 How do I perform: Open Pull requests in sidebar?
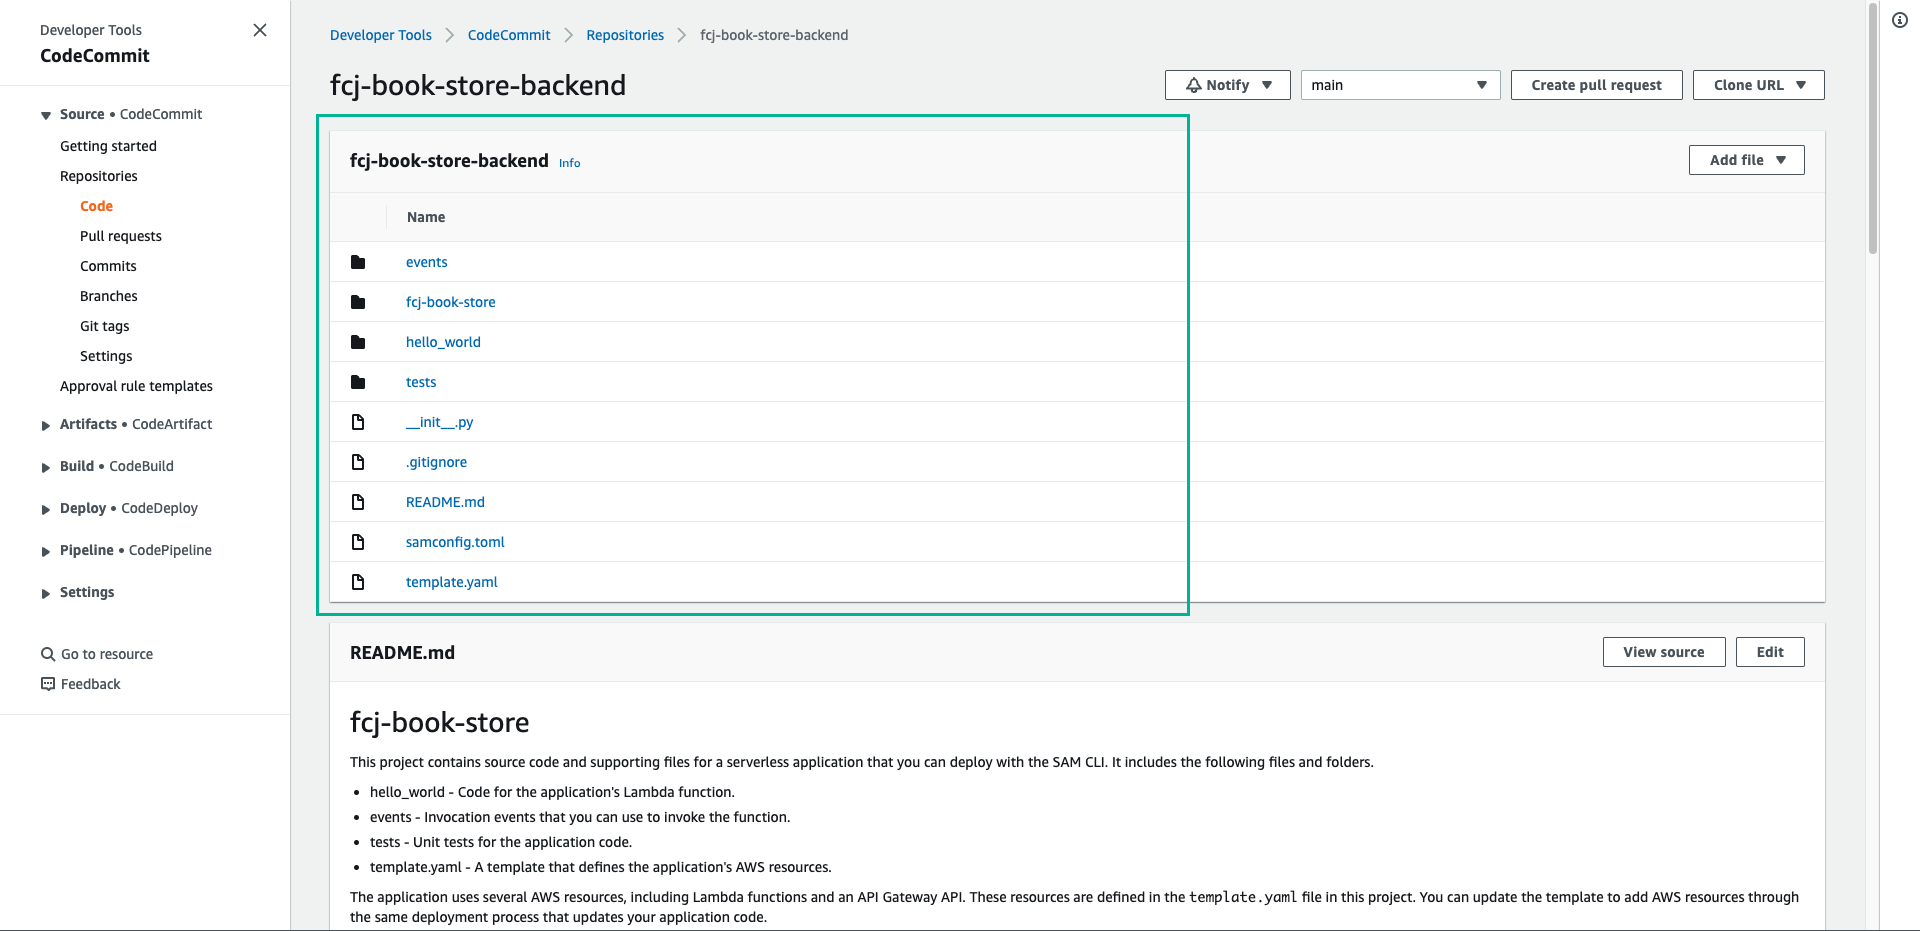pyautogui.click(x=121, y=236)
